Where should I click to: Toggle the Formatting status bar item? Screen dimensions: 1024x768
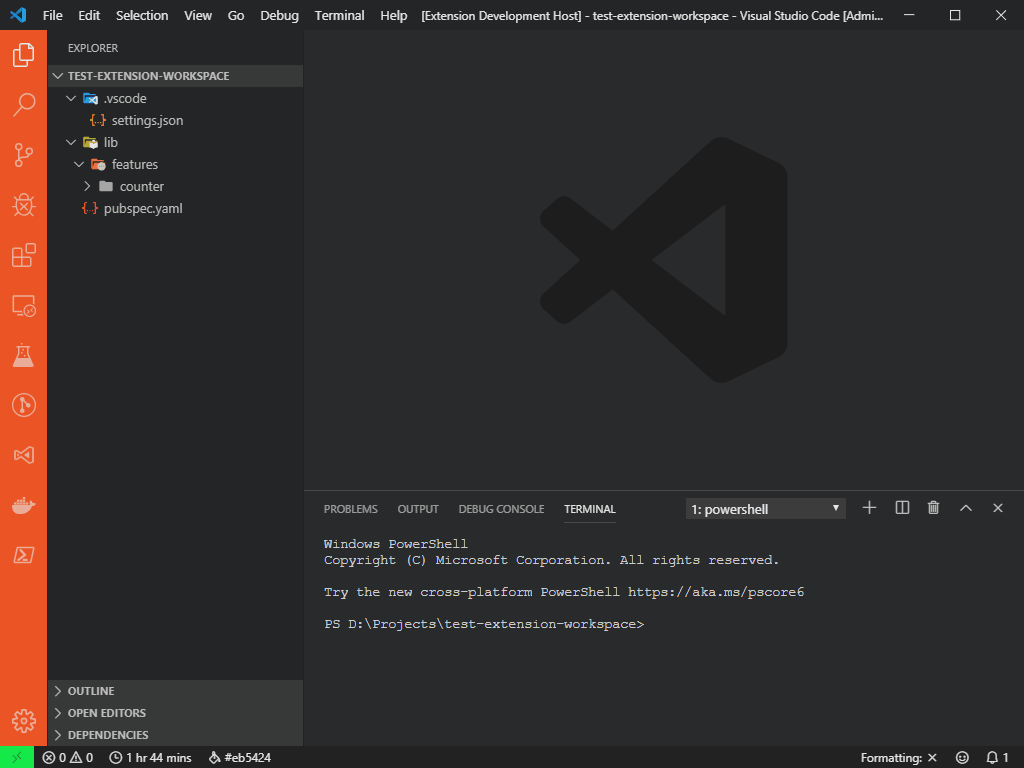point(899,758)
